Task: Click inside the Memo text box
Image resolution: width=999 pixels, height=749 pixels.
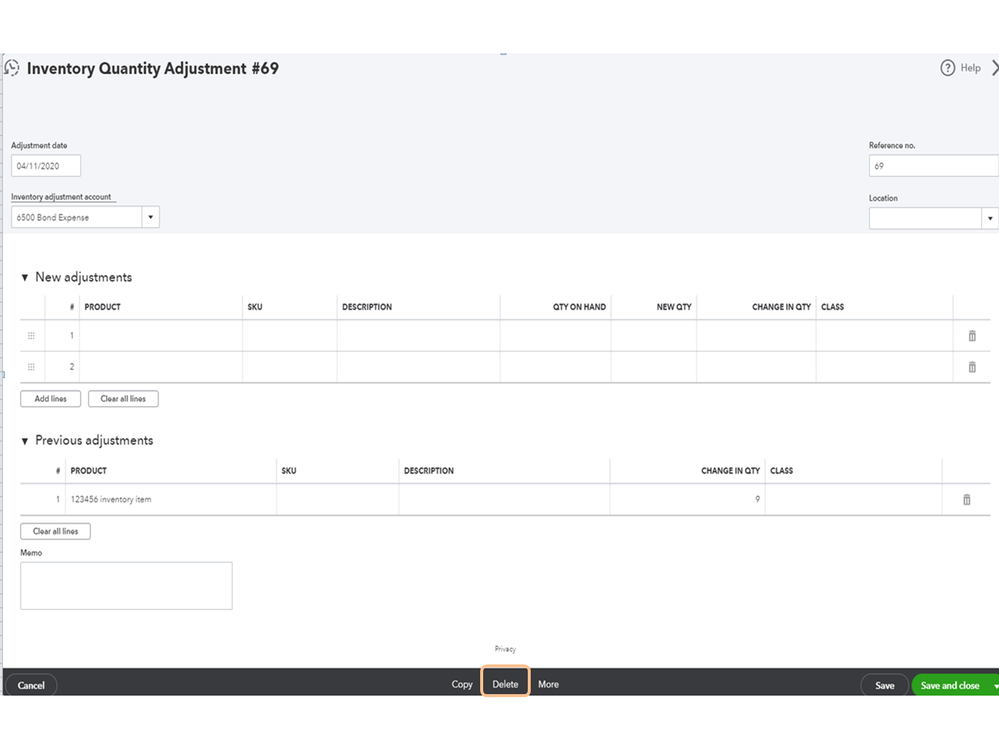Action: (x=126, y=585)
